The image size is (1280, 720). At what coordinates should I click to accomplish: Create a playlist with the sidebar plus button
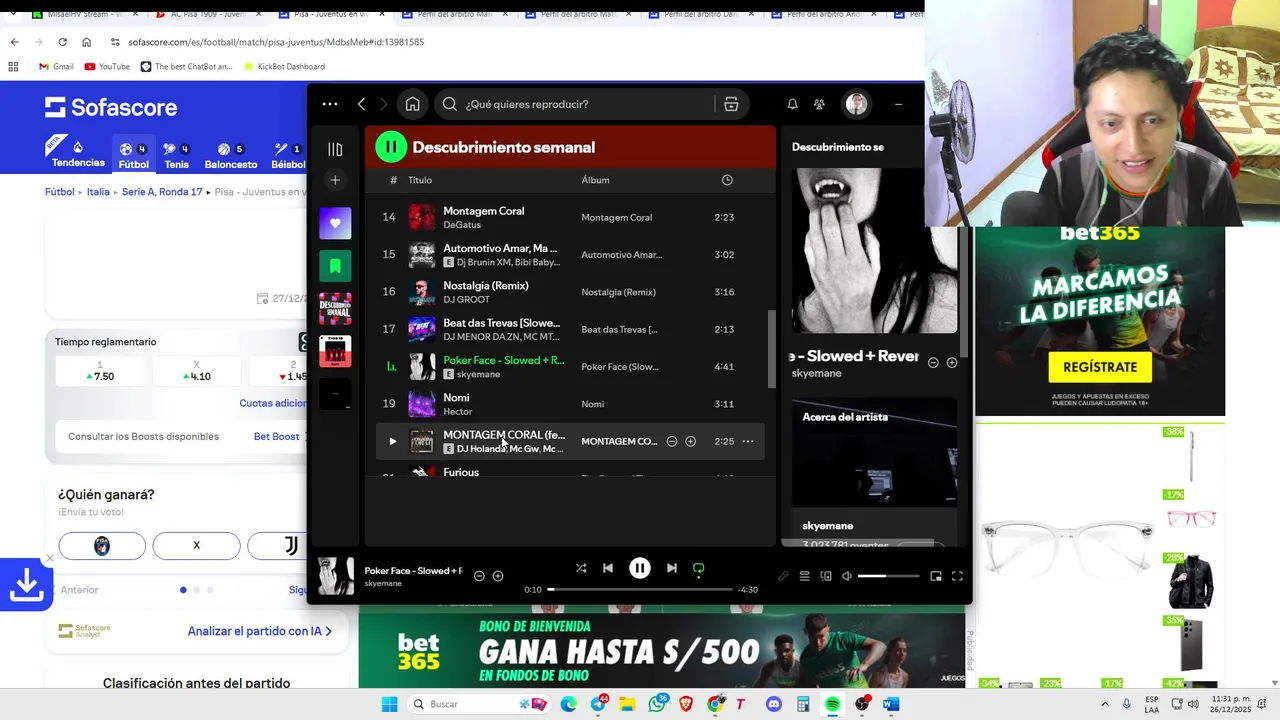[x=335, y=180]
